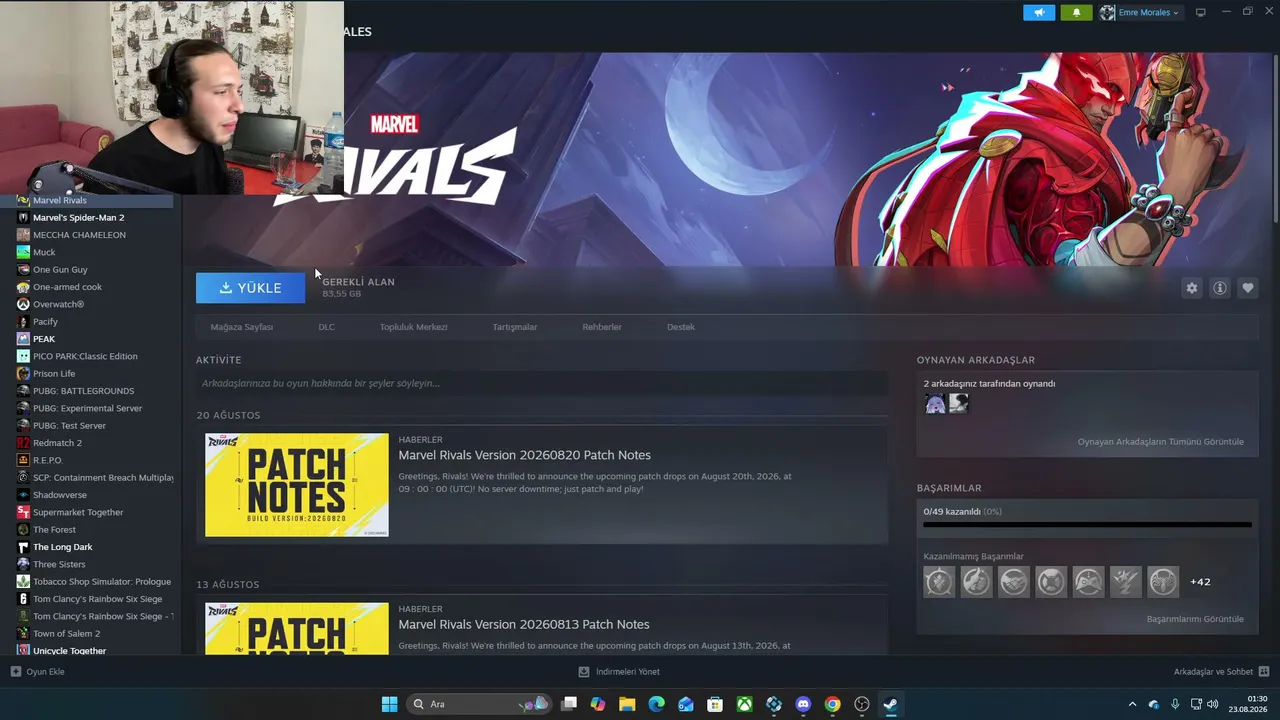Select Unicycle Together in library
This screenshot has width=1280, height=720.
click(x=69, y=651)
